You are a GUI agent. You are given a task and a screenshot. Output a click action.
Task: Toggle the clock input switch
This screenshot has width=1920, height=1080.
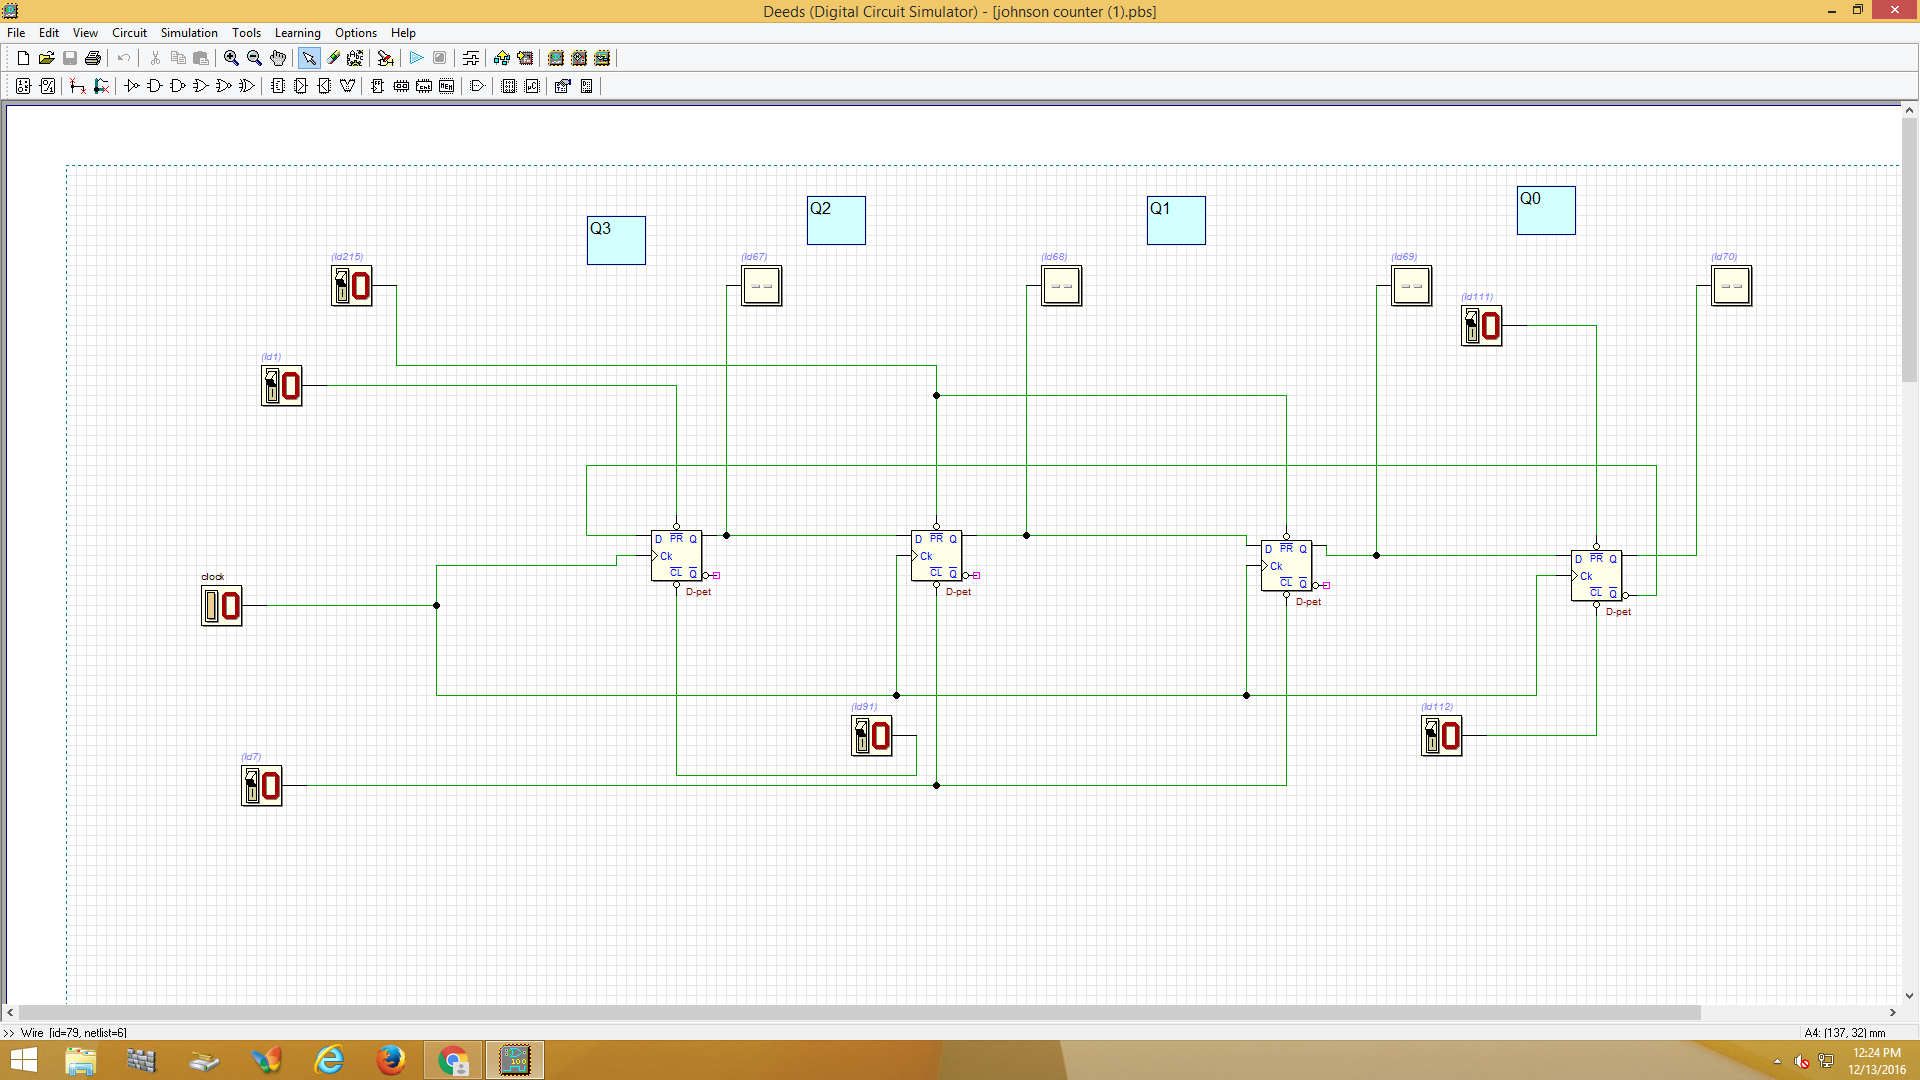(211, 606)
